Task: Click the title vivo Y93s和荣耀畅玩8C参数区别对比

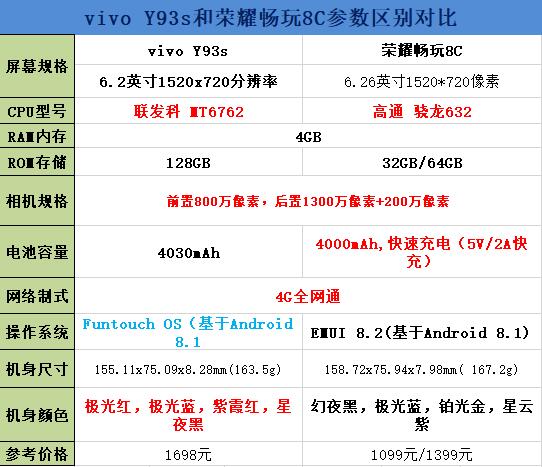Action: (271, 17)
